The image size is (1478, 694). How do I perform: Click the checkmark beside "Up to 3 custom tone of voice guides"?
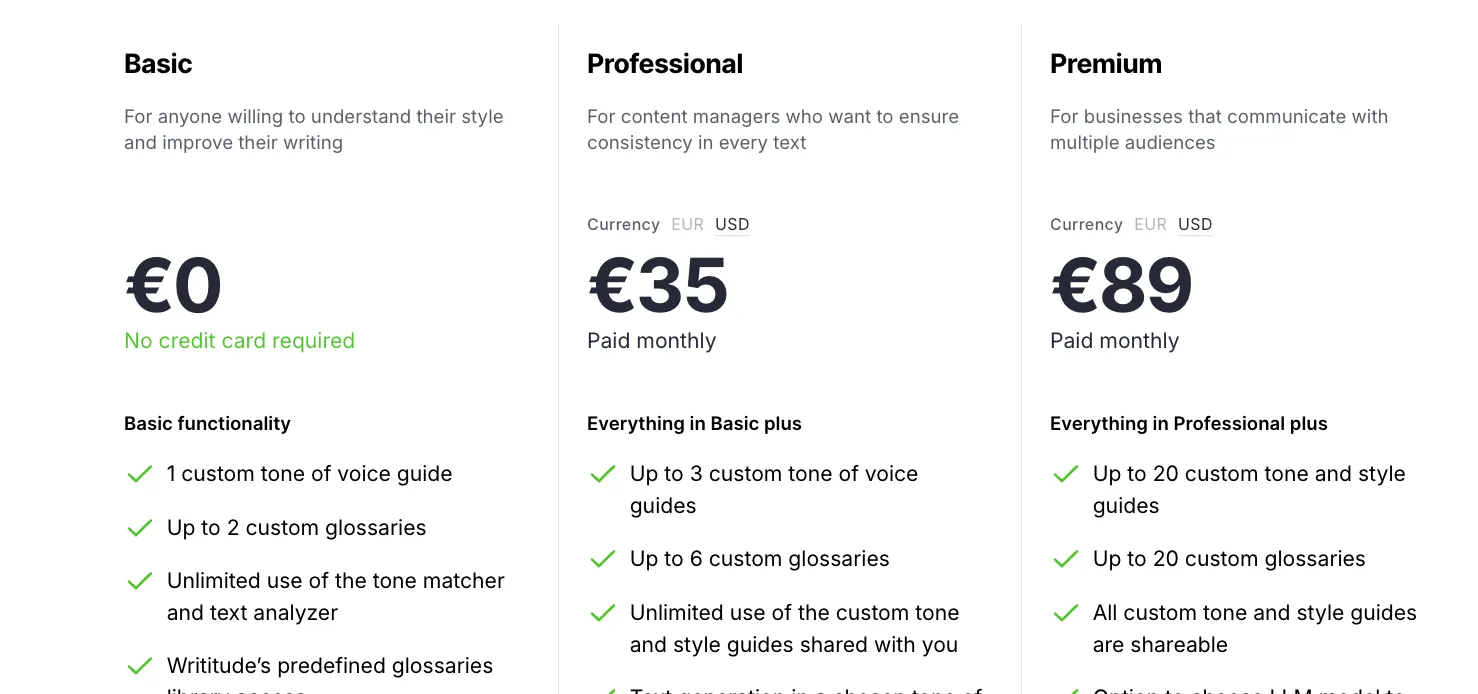(x=603, y=474)
